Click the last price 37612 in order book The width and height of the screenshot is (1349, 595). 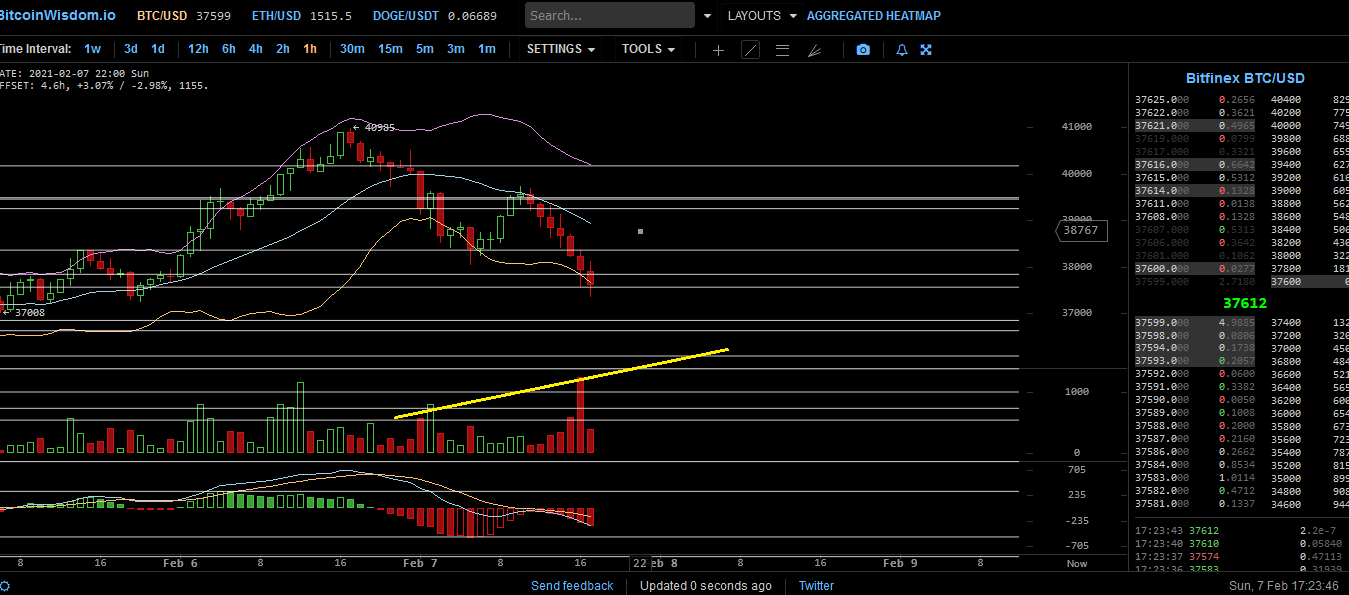tap(1245, 303)
